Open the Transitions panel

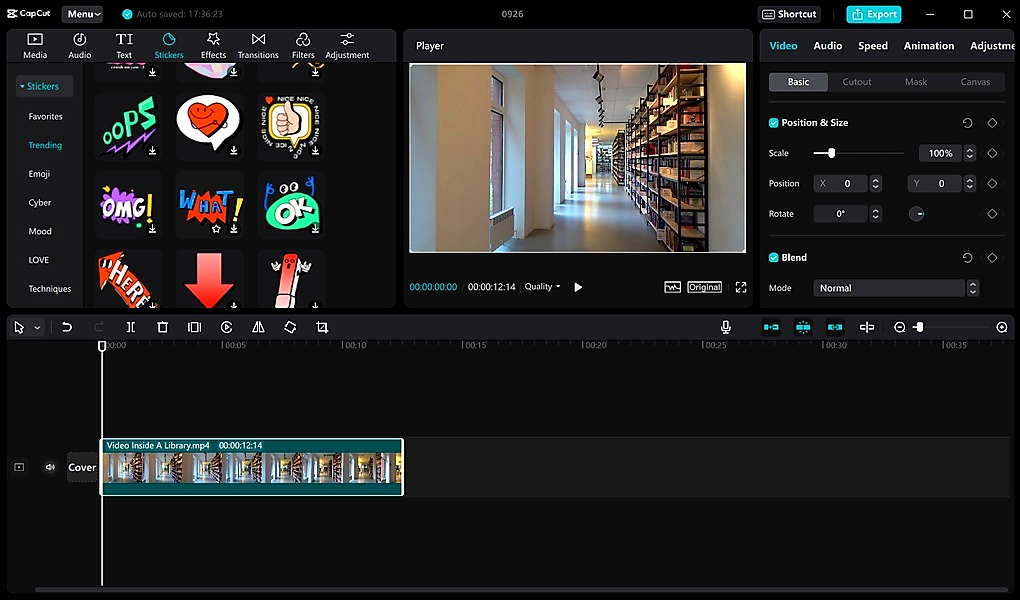coord(258,45)
